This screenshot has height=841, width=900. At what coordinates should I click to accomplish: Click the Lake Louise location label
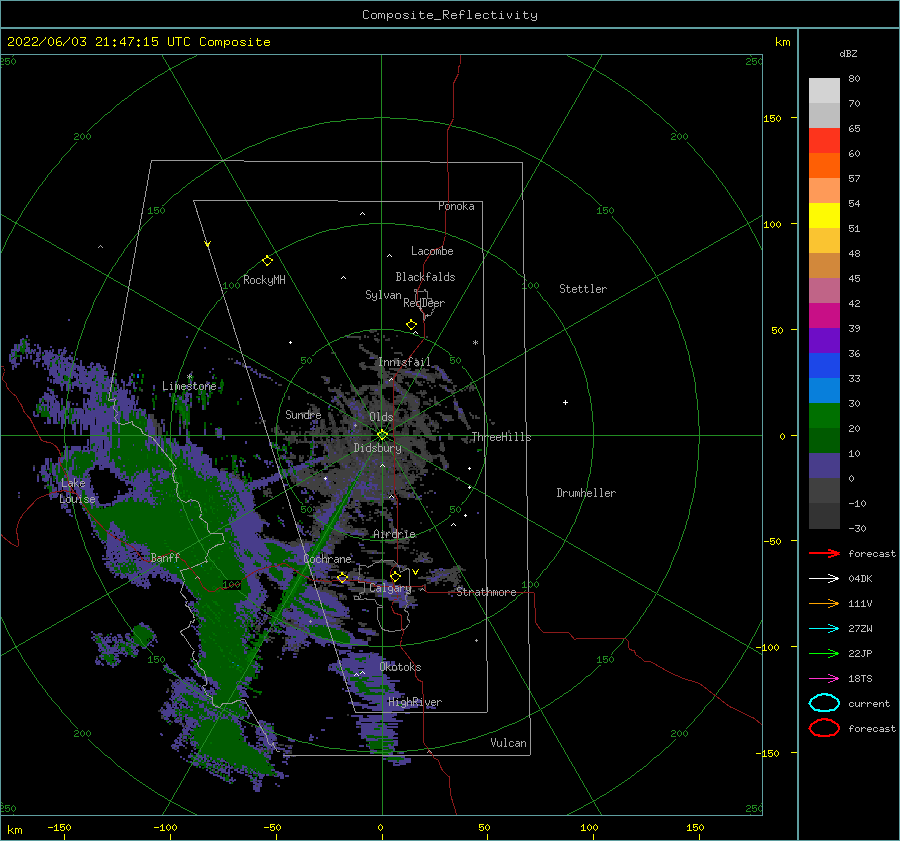77,491
